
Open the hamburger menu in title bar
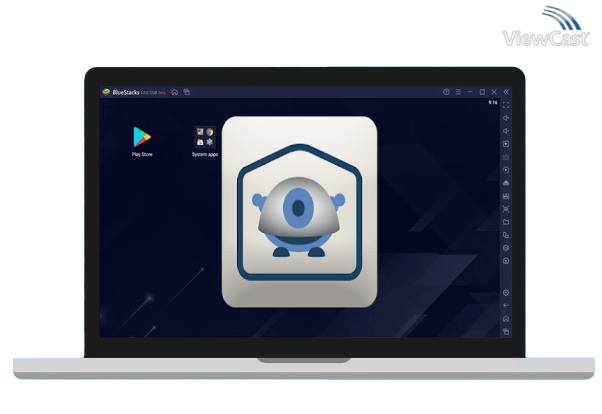click(x=458, y=92)
